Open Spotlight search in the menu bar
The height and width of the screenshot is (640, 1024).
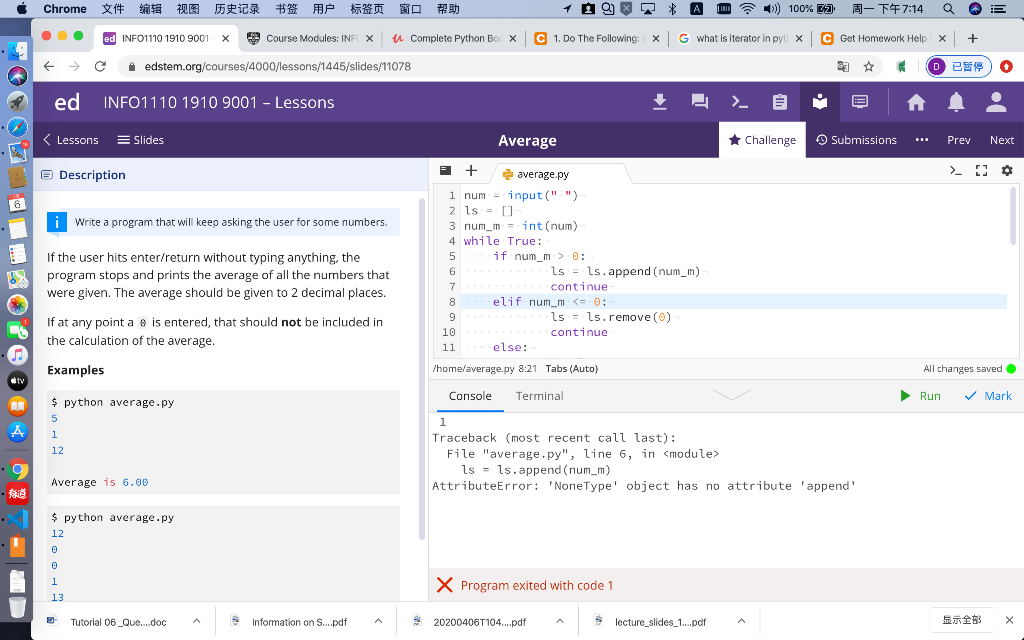(948, 8)
